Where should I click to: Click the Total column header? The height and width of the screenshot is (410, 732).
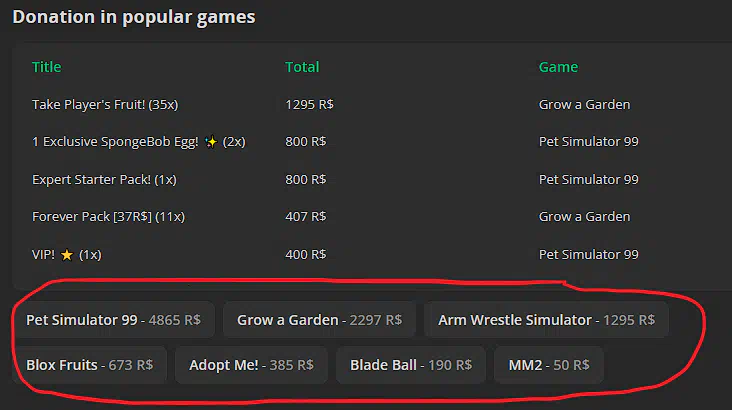[x=302, y=67]
